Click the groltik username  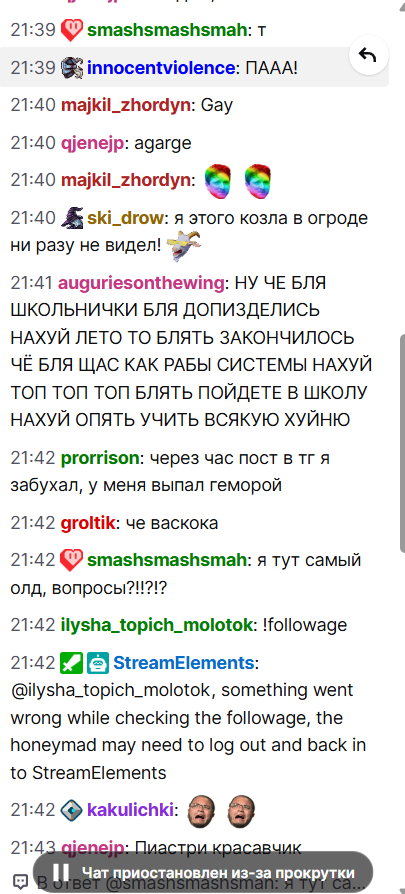88,523
